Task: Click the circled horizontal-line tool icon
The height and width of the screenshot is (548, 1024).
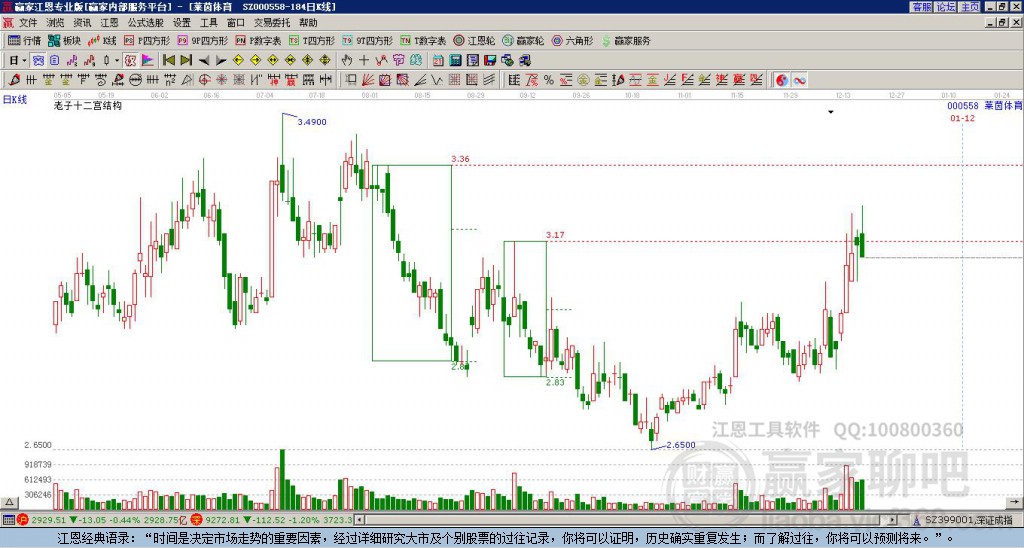Action: (135, 80)
